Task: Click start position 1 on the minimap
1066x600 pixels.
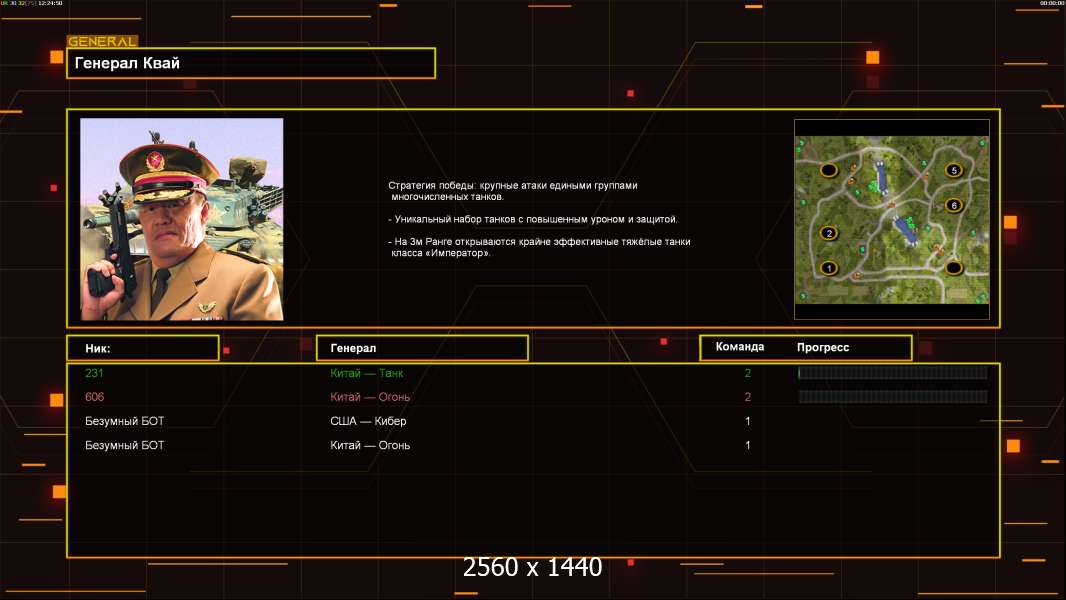Action: click(828, 268)
